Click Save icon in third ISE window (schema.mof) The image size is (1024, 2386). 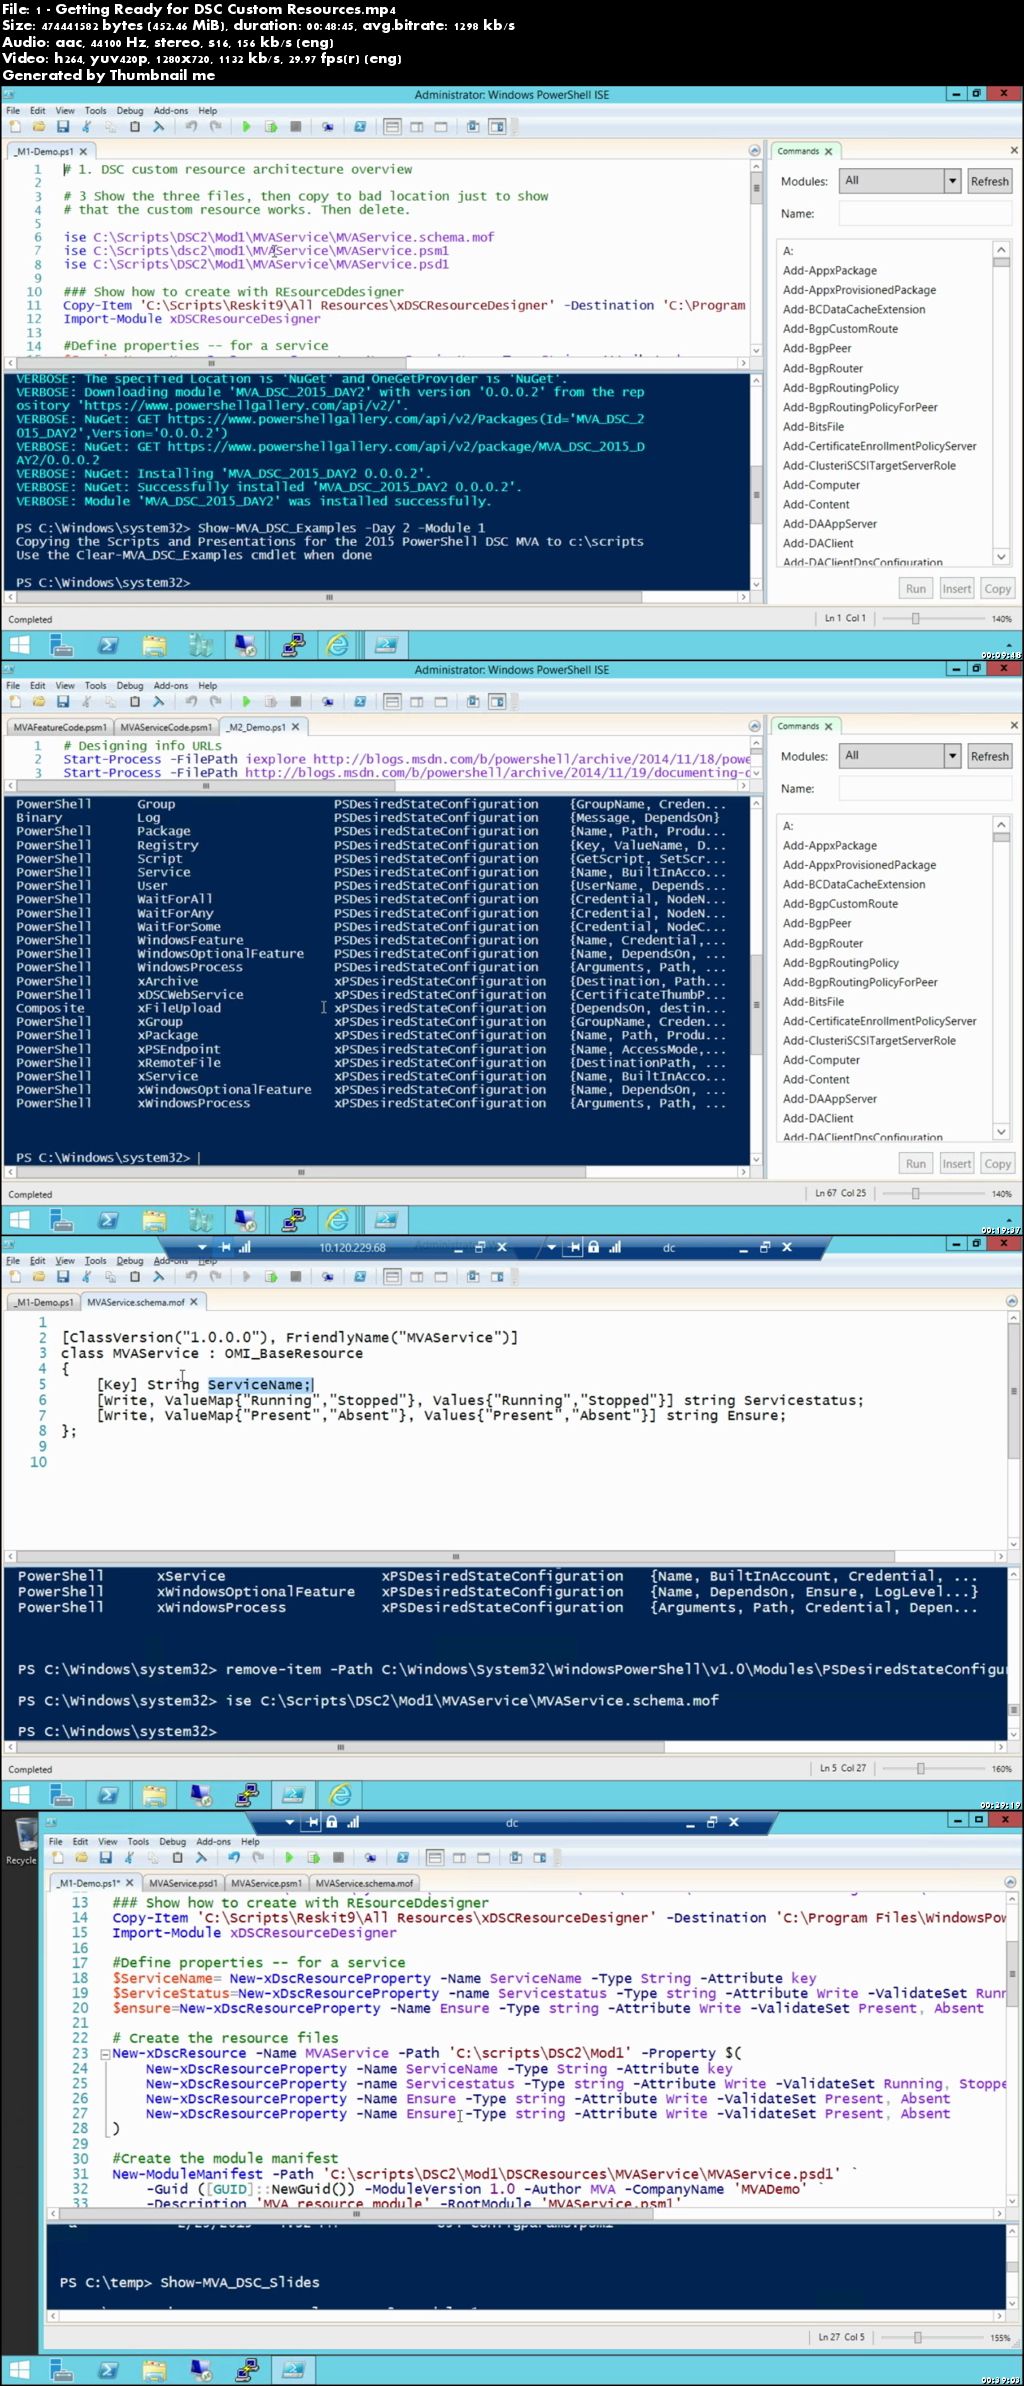tap(62, 1277)
